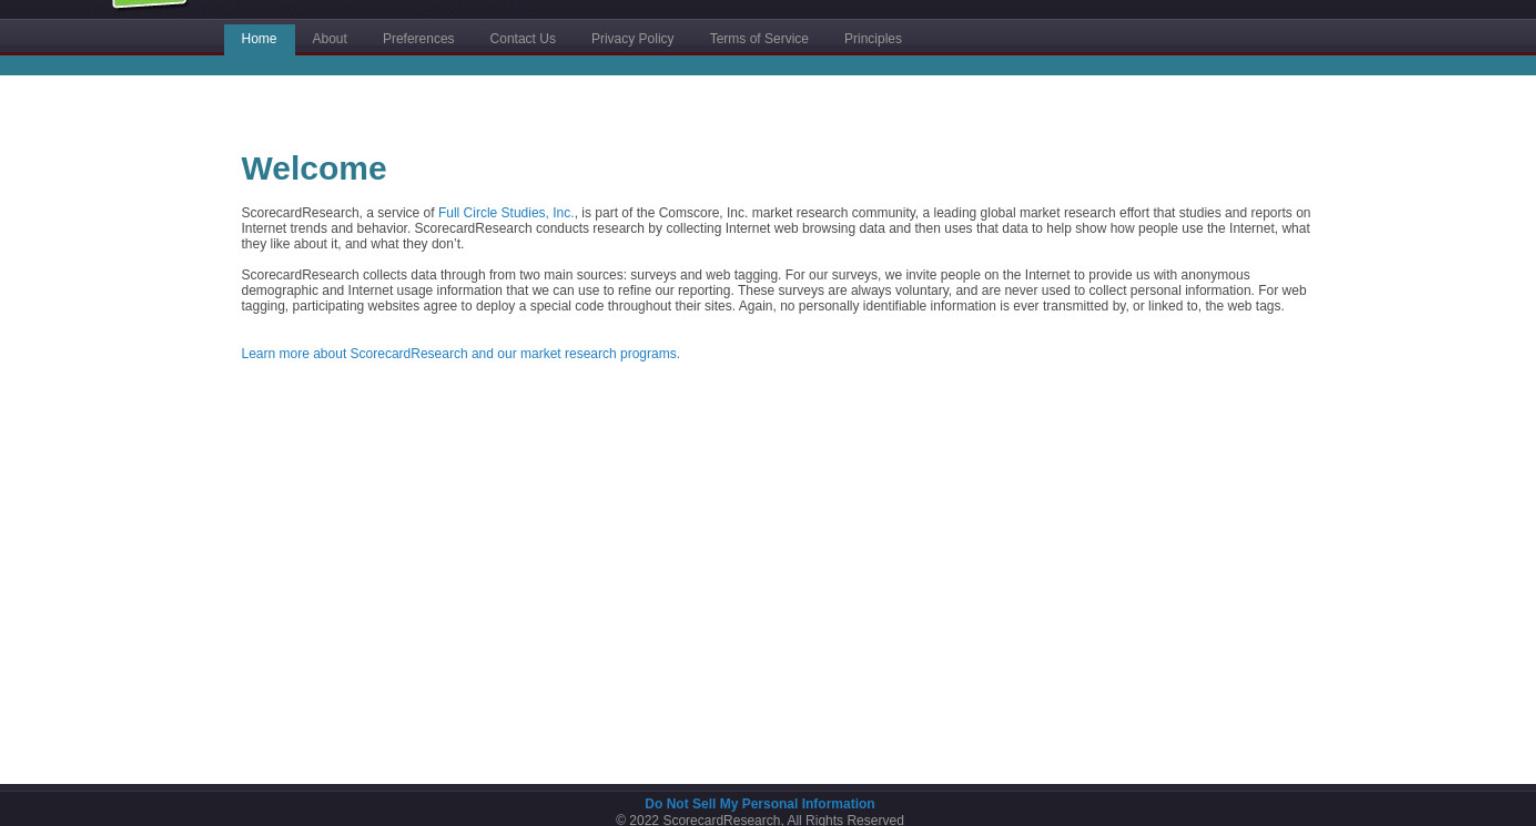
Task: Open Terms of Service
Action: click(x=758, y=39)
